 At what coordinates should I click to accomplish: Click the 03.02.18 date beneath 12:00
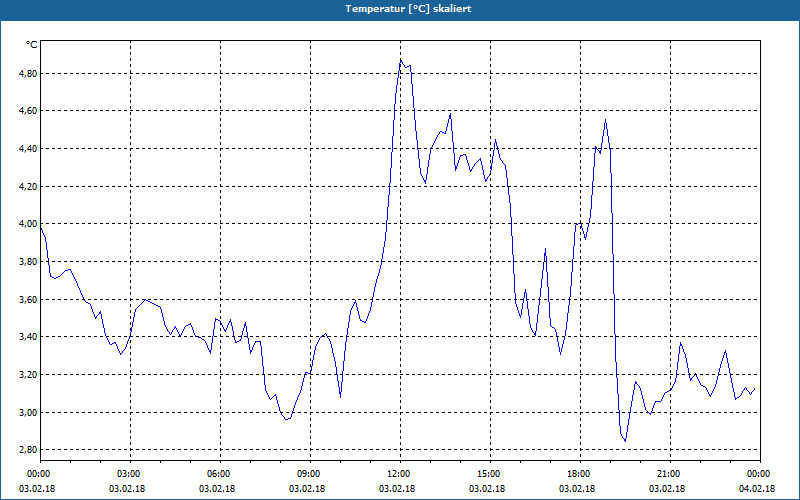(x=397, y=489)
